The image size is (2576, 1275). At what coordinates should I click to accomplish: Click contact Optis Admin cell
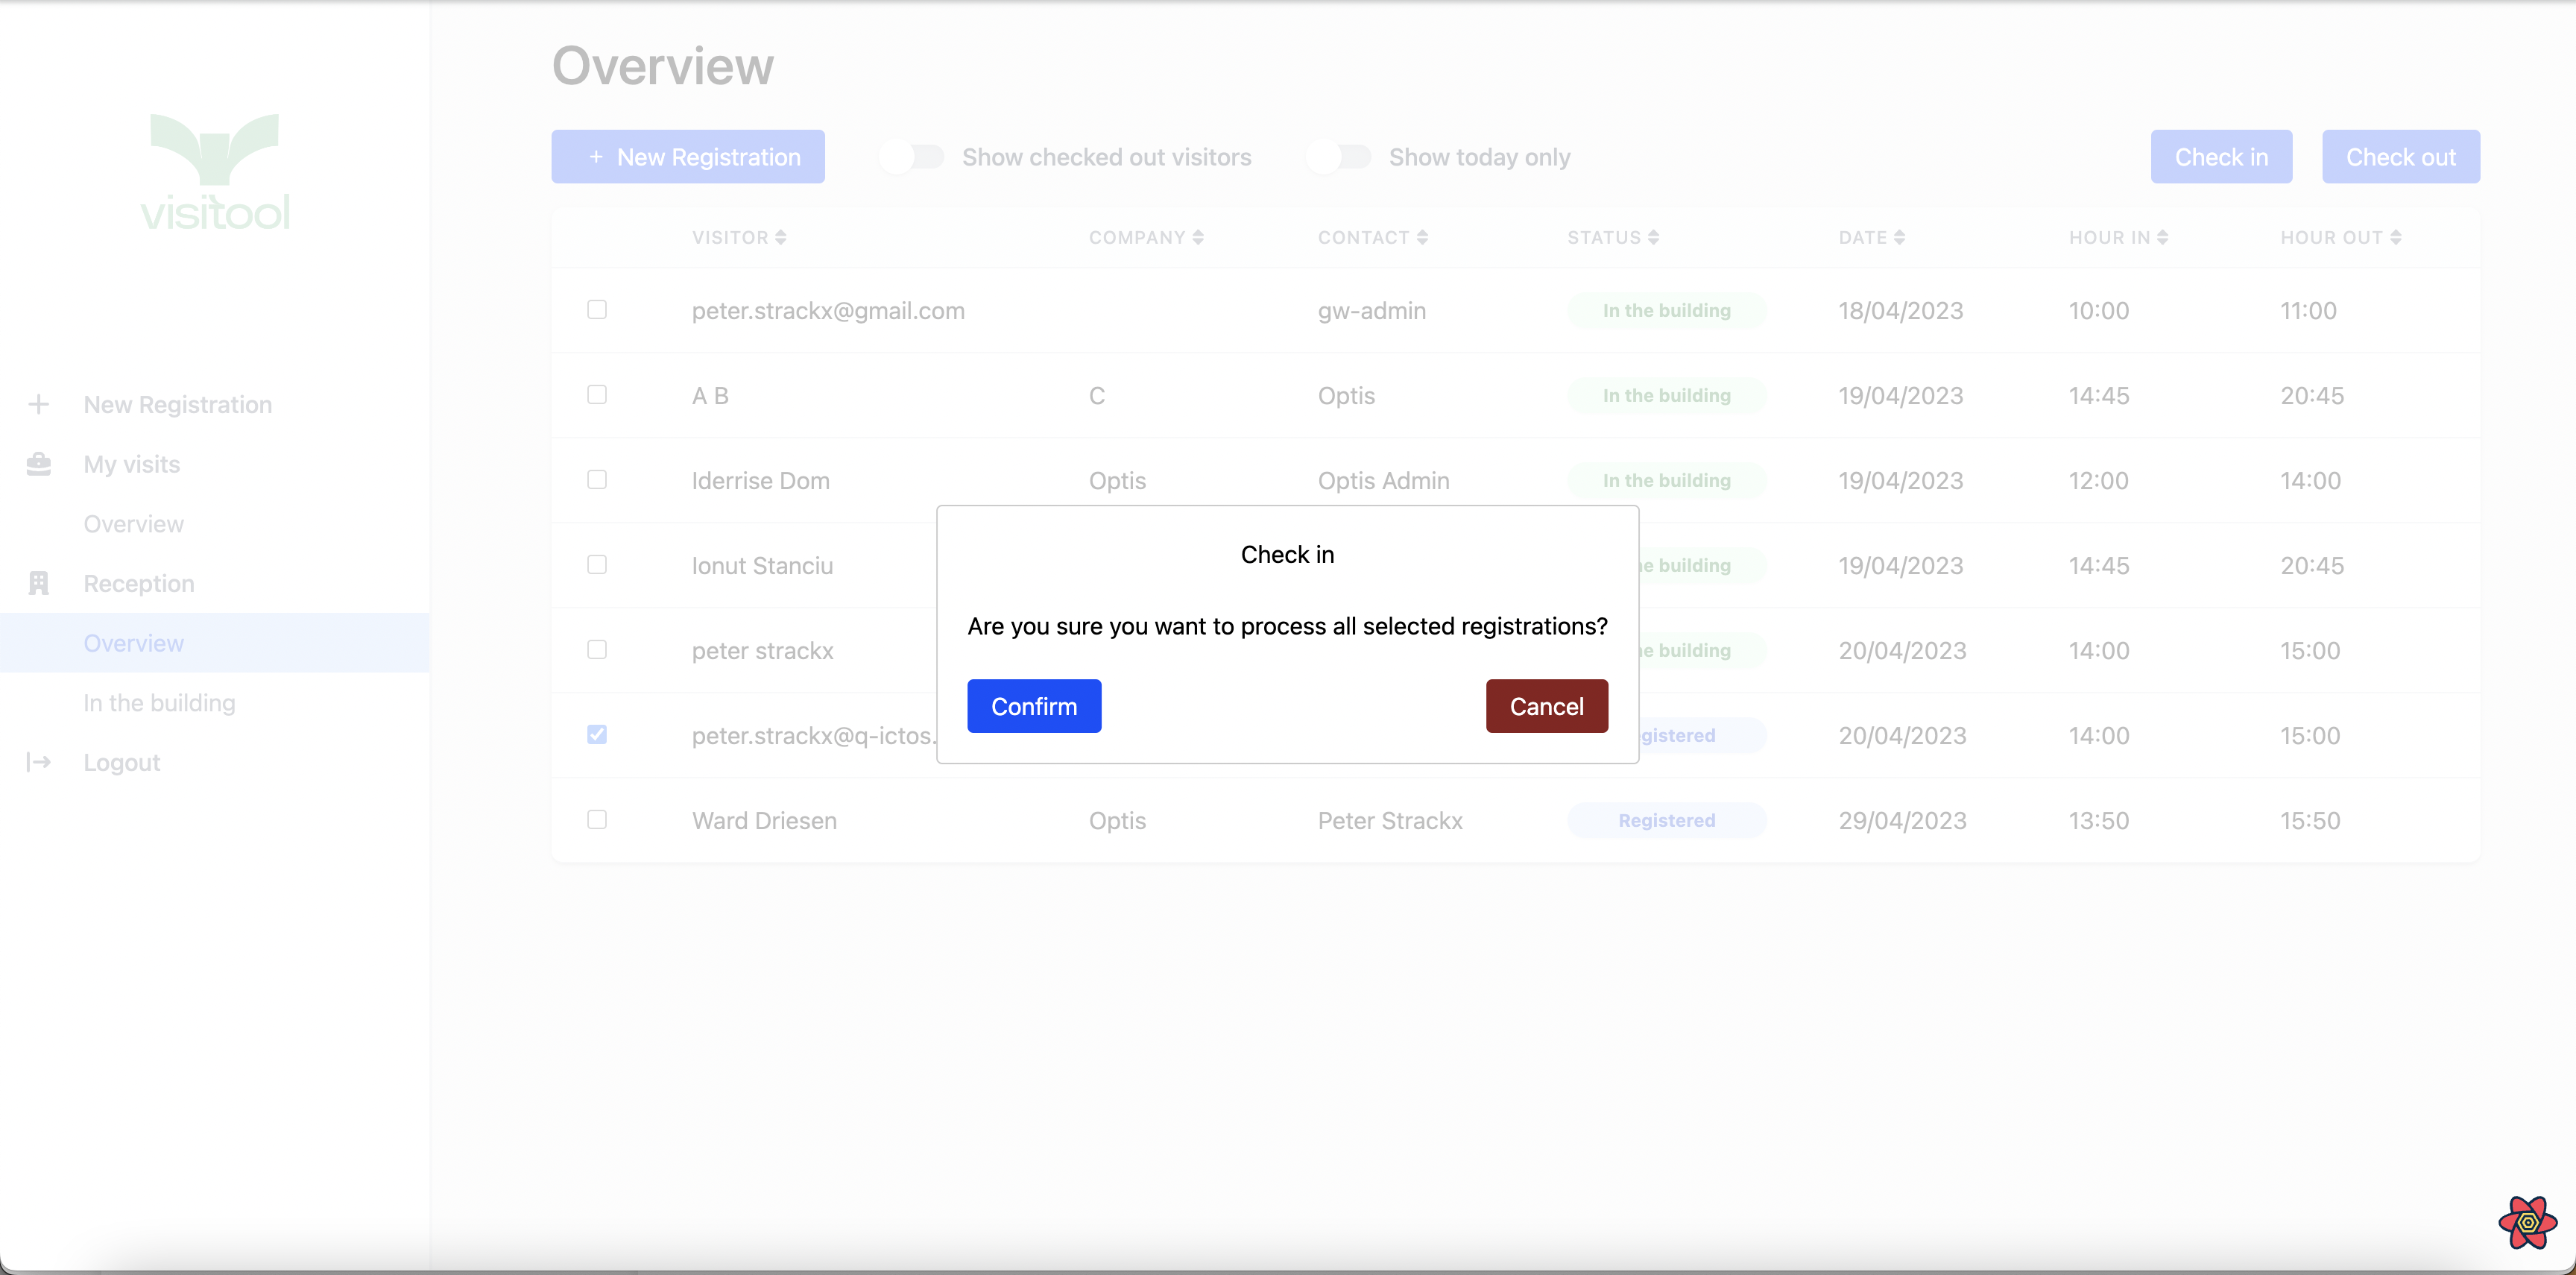[x=1383, y=481]
